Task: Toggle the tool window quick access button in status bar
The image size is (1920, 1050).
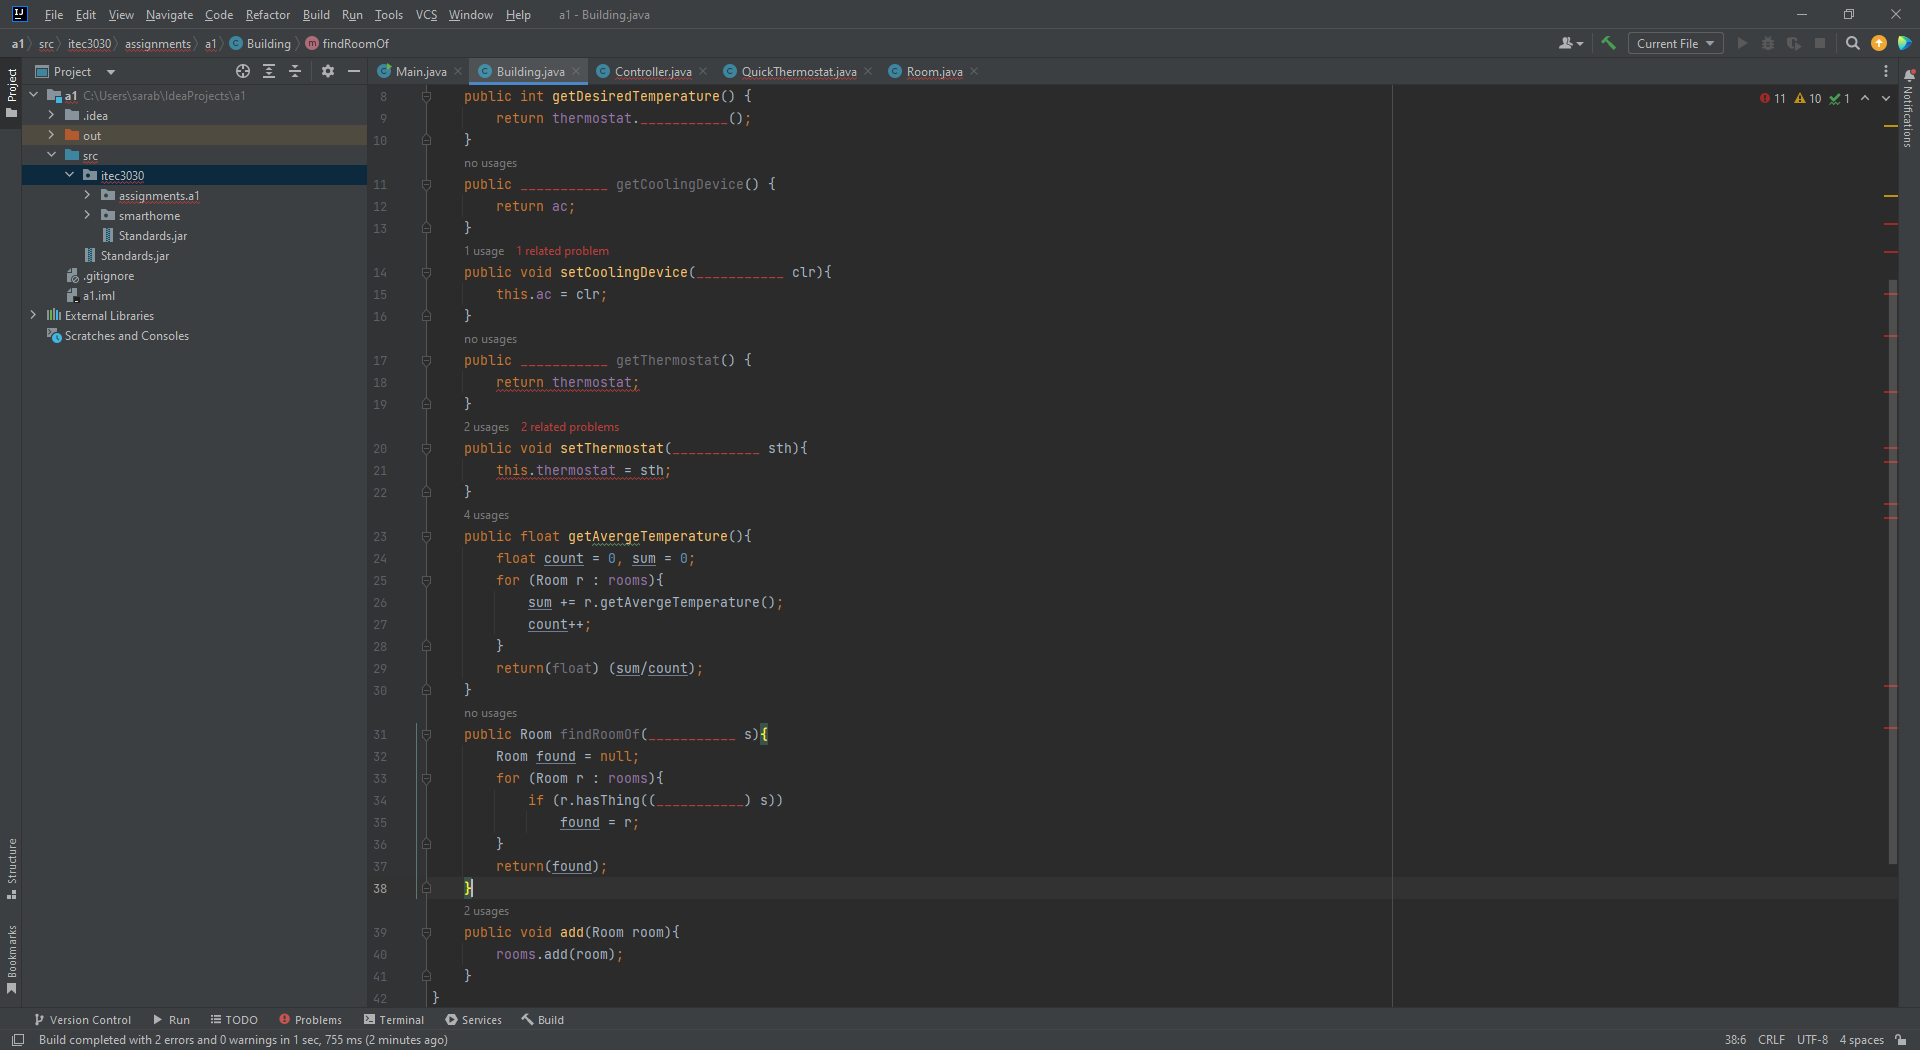Action: pos(17,1040)
